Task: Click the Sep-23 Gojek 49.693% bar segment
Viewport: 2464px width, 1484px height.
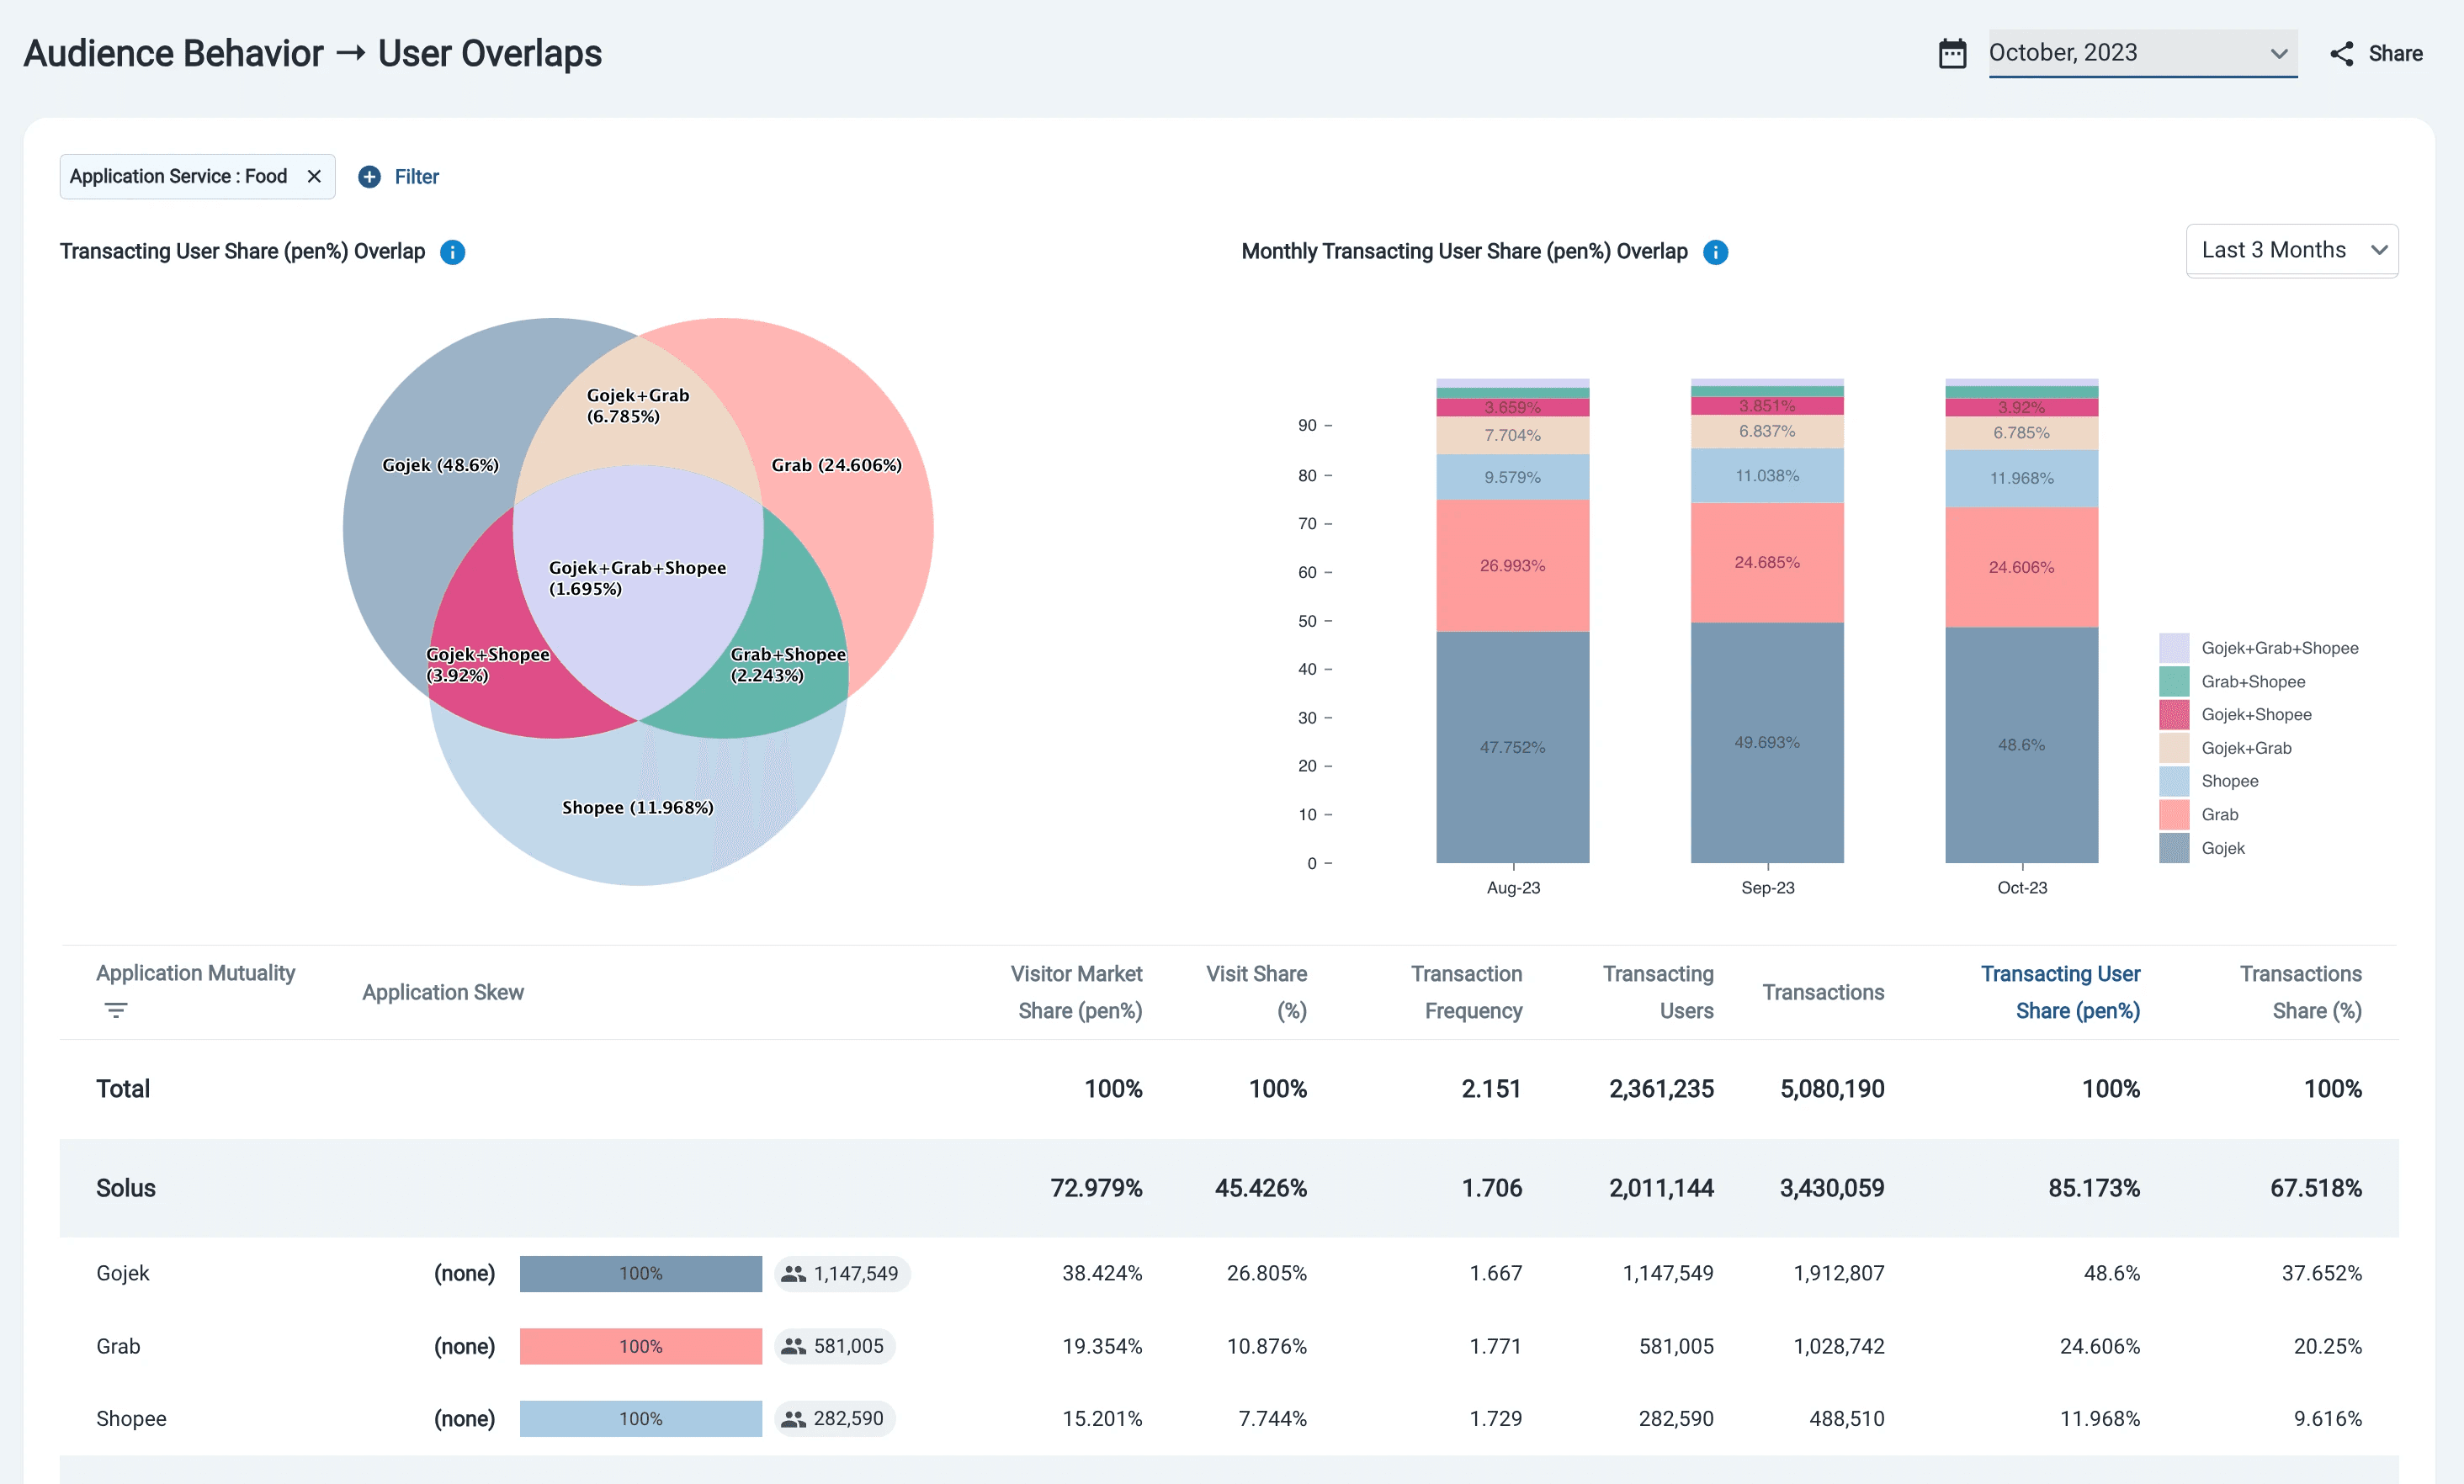Action: click(x=1767, y=742)
